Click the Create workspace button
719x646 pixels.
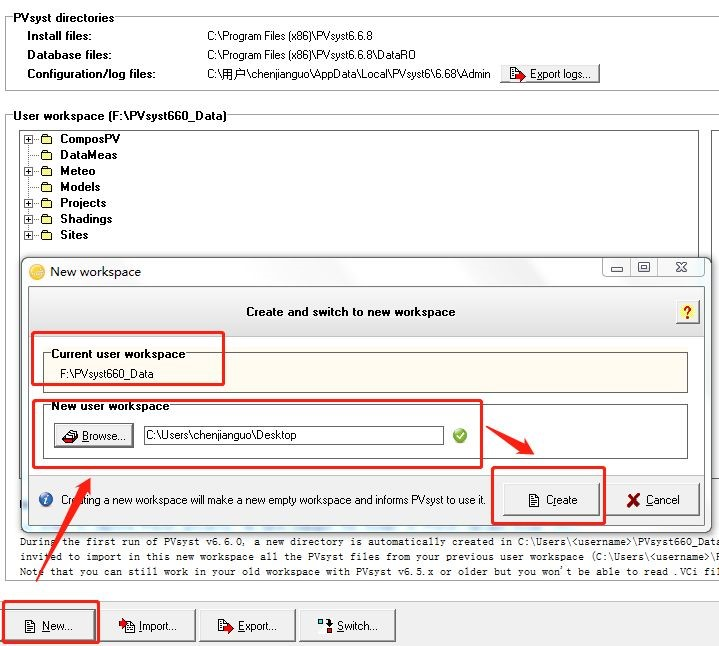tap(551, 500)
